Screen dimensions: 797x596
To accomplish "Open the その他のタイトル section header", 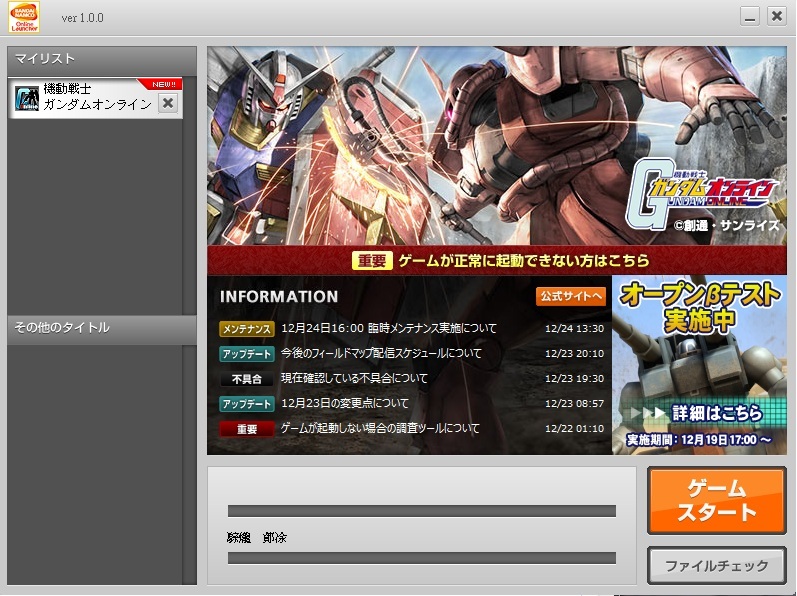I will tap(102, 328).
